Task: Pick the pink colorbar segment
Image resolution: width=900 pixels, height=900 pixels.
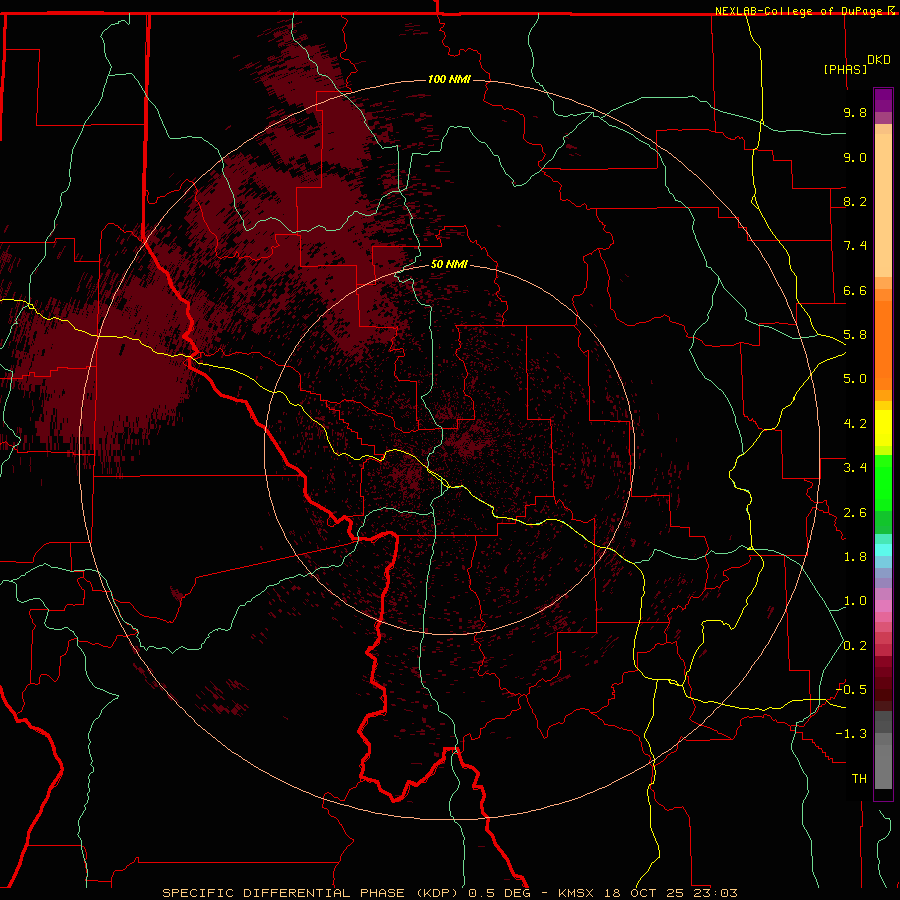Action: (883, 606)
